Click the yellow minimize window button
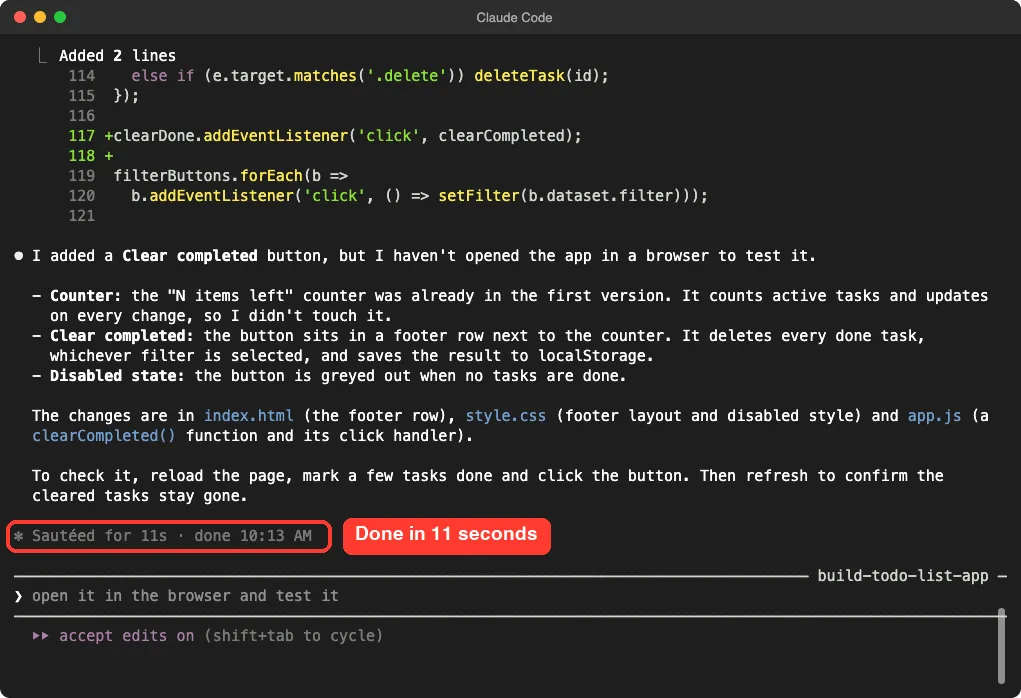This screenshot has height=698, width=1021. point(40,17)
